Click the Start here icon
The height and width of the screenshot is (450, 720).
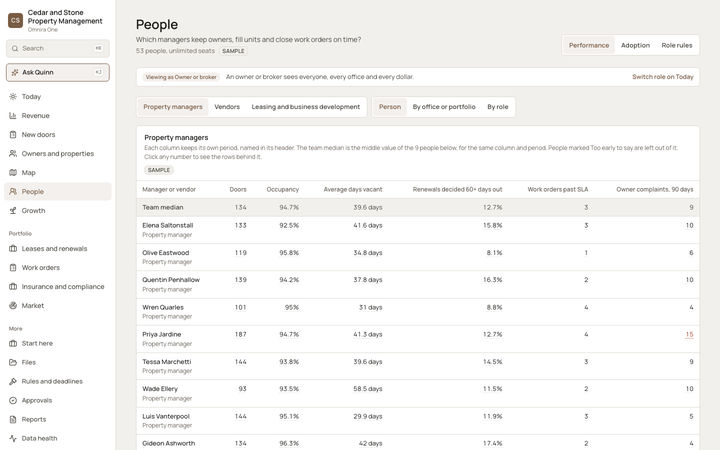(x=13, y=343)
